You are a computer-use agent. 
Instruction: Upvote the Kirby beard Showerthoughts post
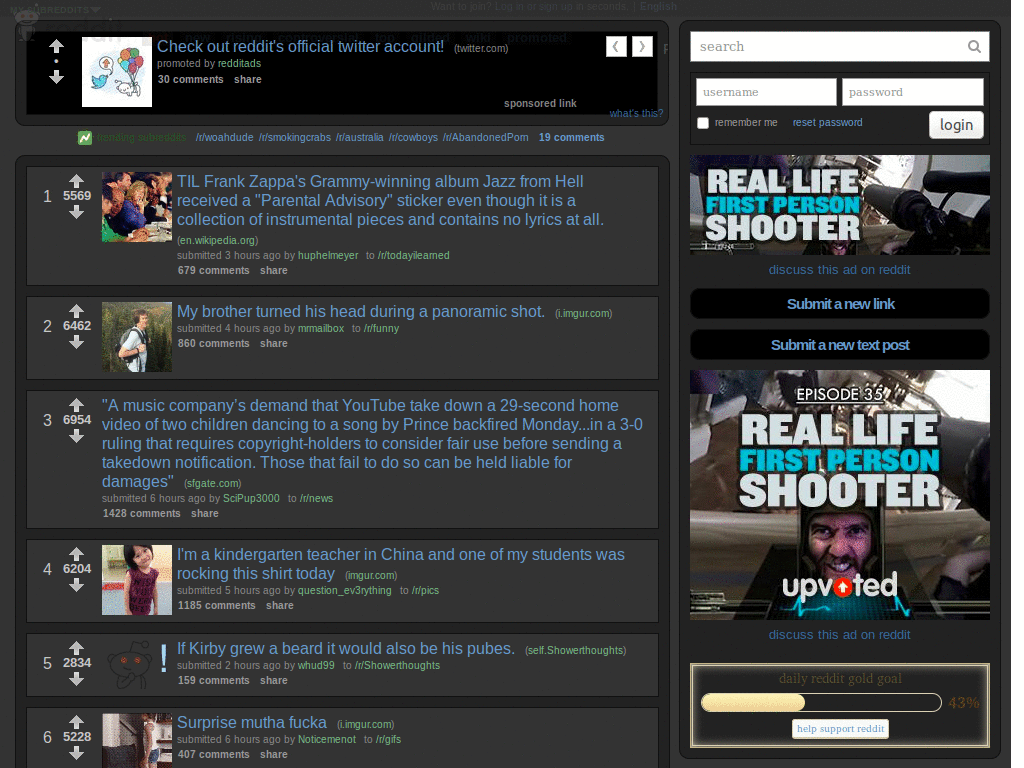pyautogui.click(x=76, y=648)
